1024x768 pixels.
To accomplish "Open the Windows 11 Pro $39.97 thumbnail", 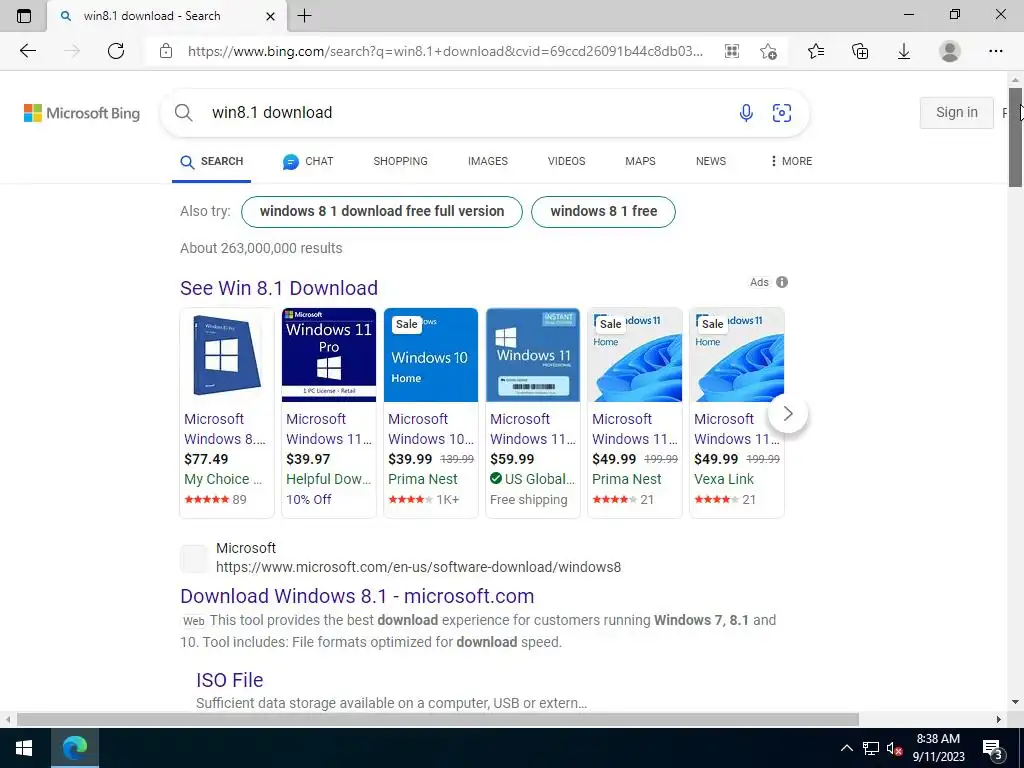I will click(329, 355).
